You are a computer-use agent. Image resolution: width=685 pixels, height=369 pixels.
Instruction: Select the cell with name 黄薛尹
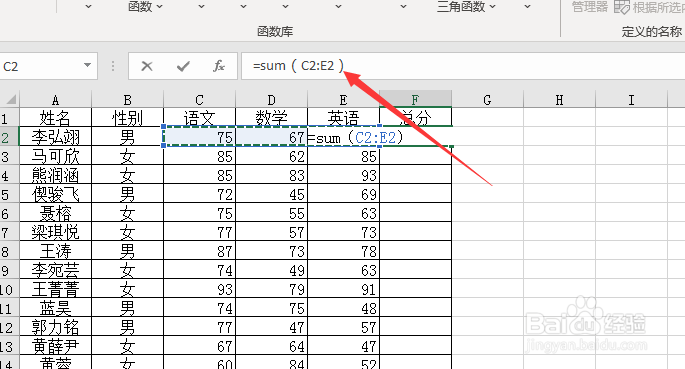(x=55, y=346)
